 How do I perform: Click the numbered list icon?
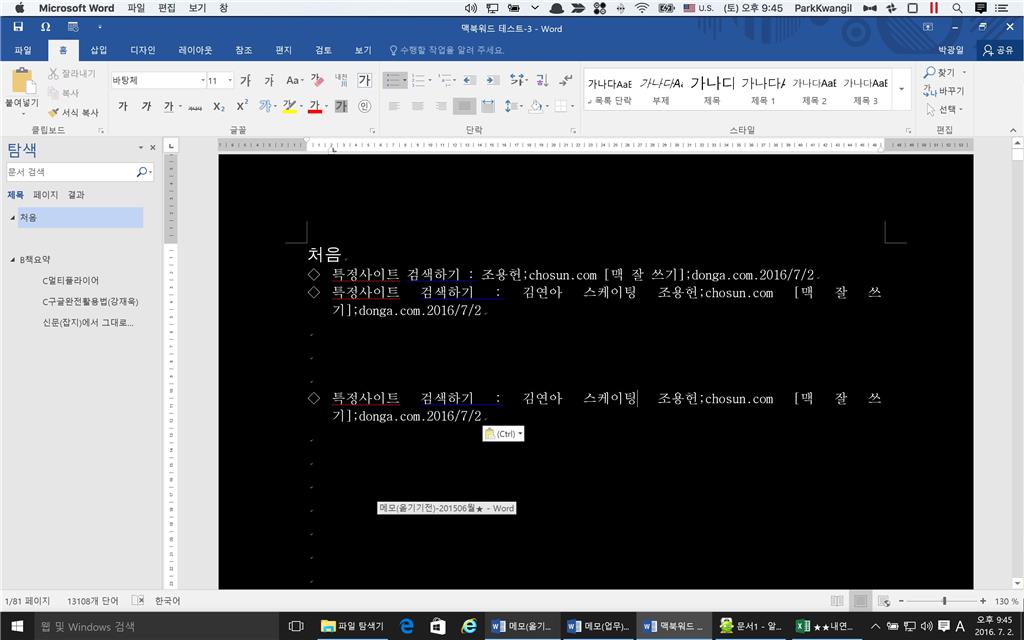click(x=419, y=80)
